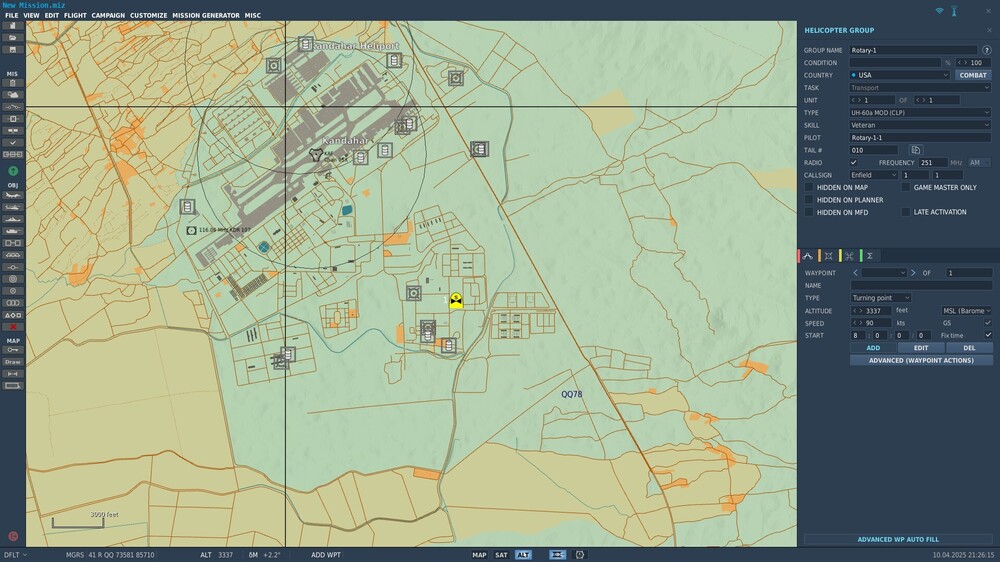Click the Open mission folder icon
Screen dimensions: 1000x562
pos(12,38)
